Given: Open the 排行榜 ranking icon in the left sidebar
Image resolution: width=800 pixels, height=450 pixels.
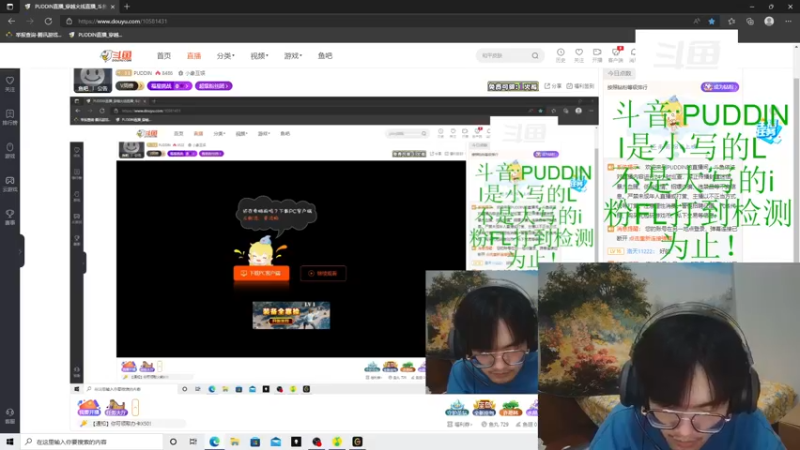Looking at the screenshot, I should [10, 117].
